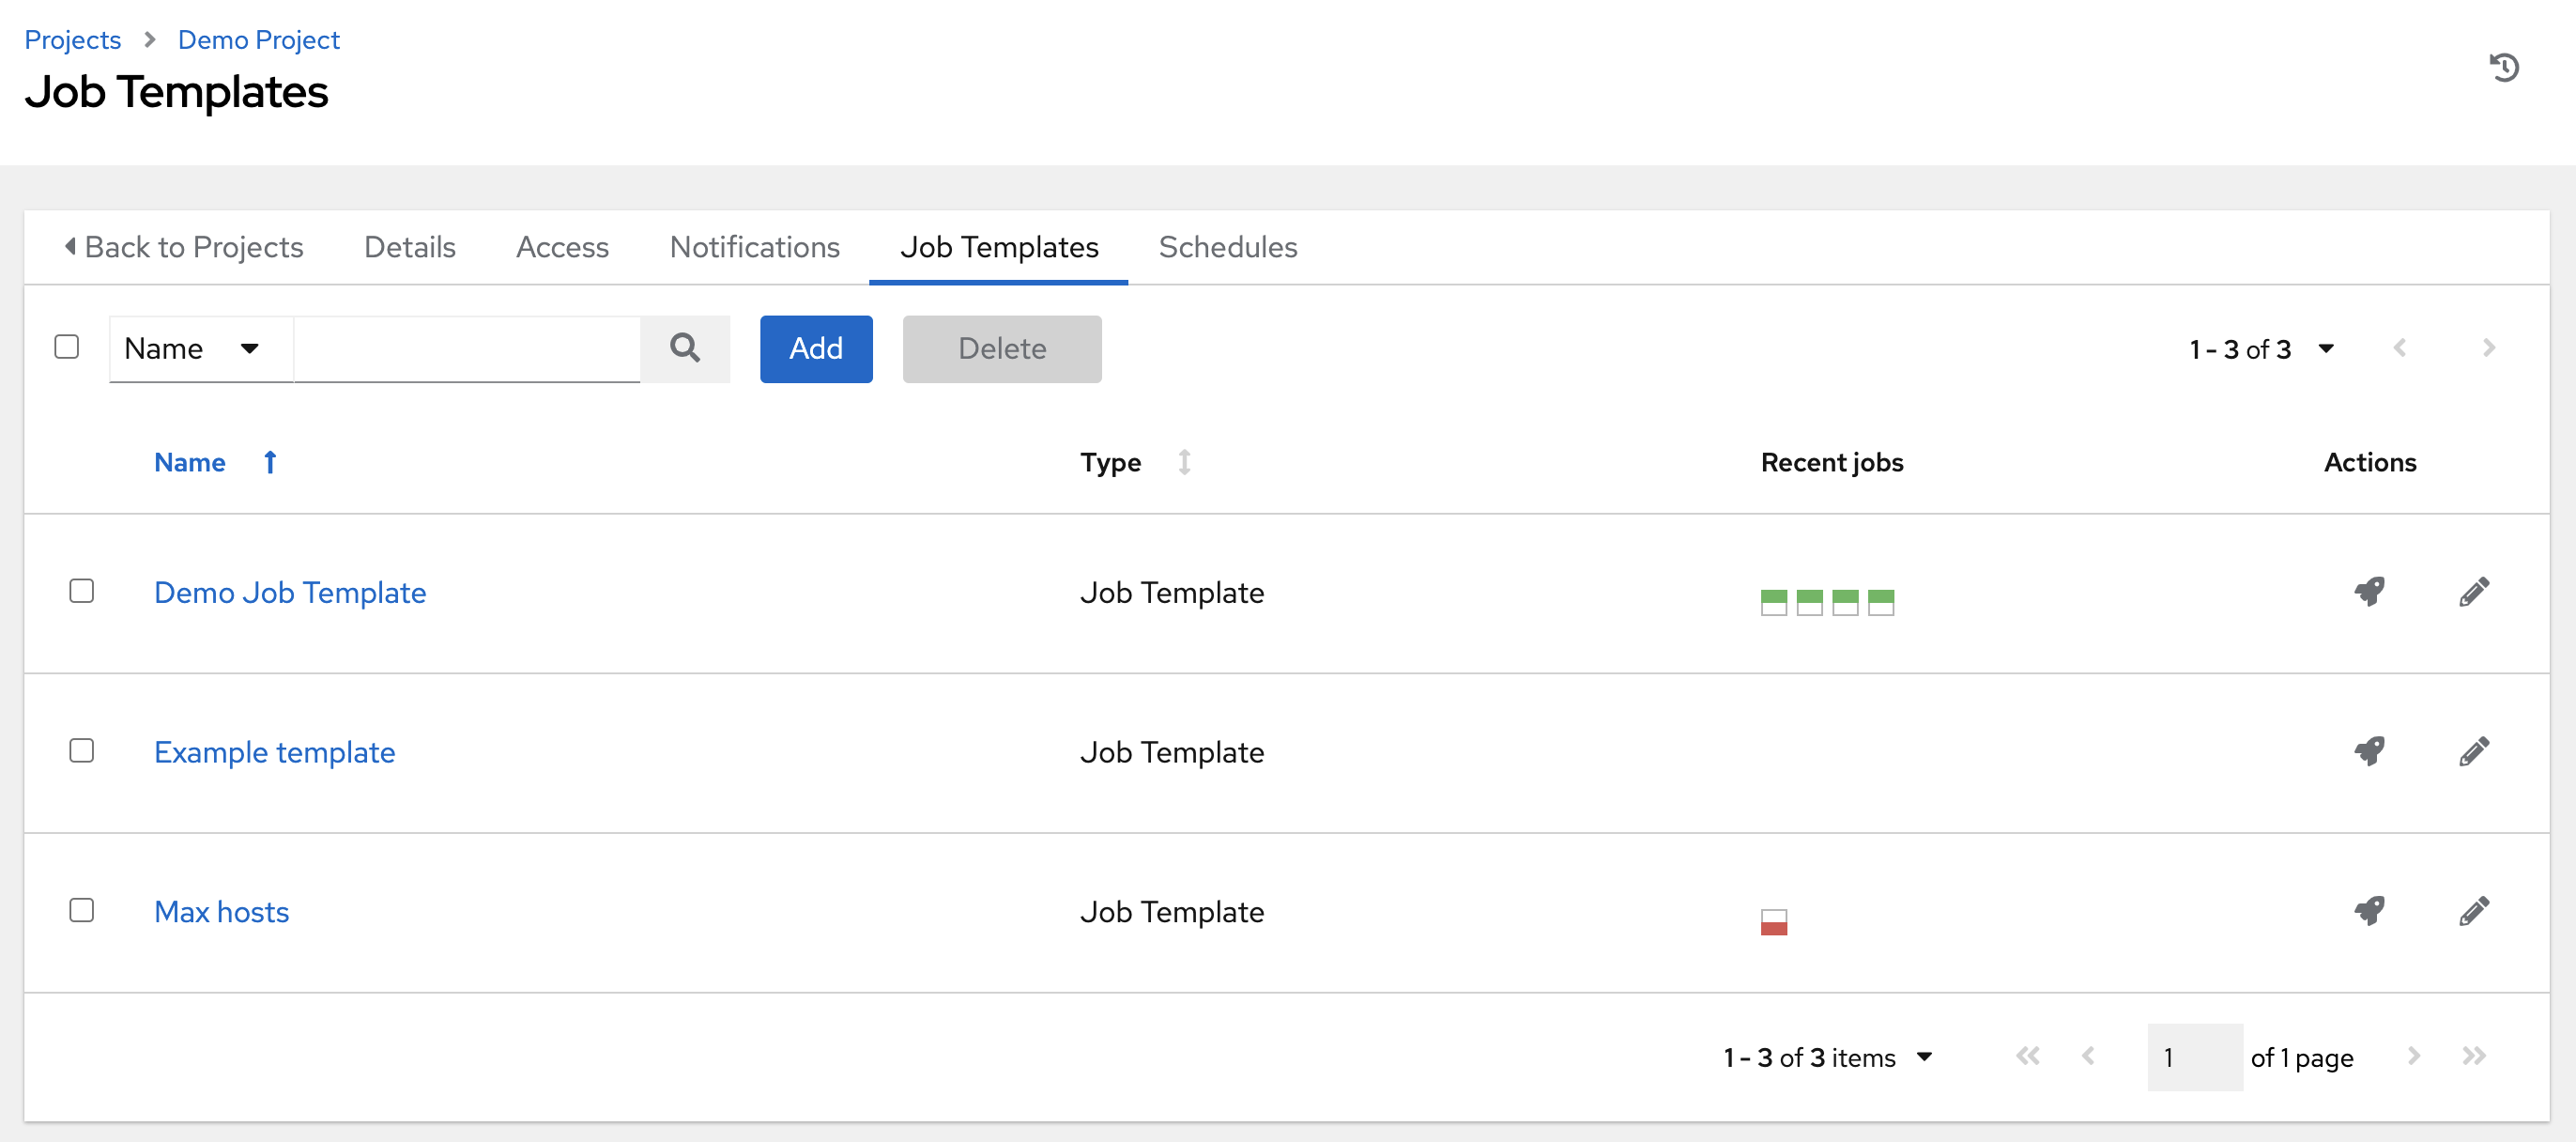Search job templates by name
This screenshot has height=1142, width=2576.
pyautogui.click(x=468, y=347)
